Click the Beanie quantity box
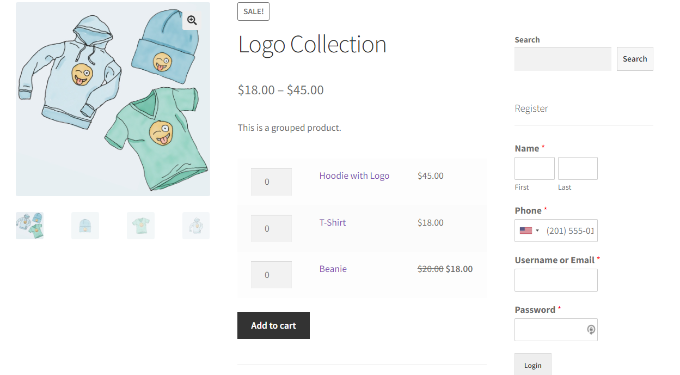 271,275
